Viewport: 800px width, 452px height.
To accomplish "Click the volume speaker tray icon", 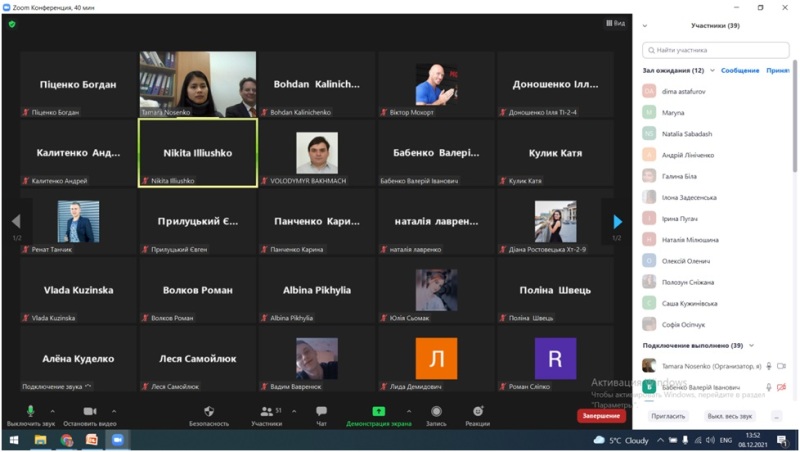I will point(710,440).
